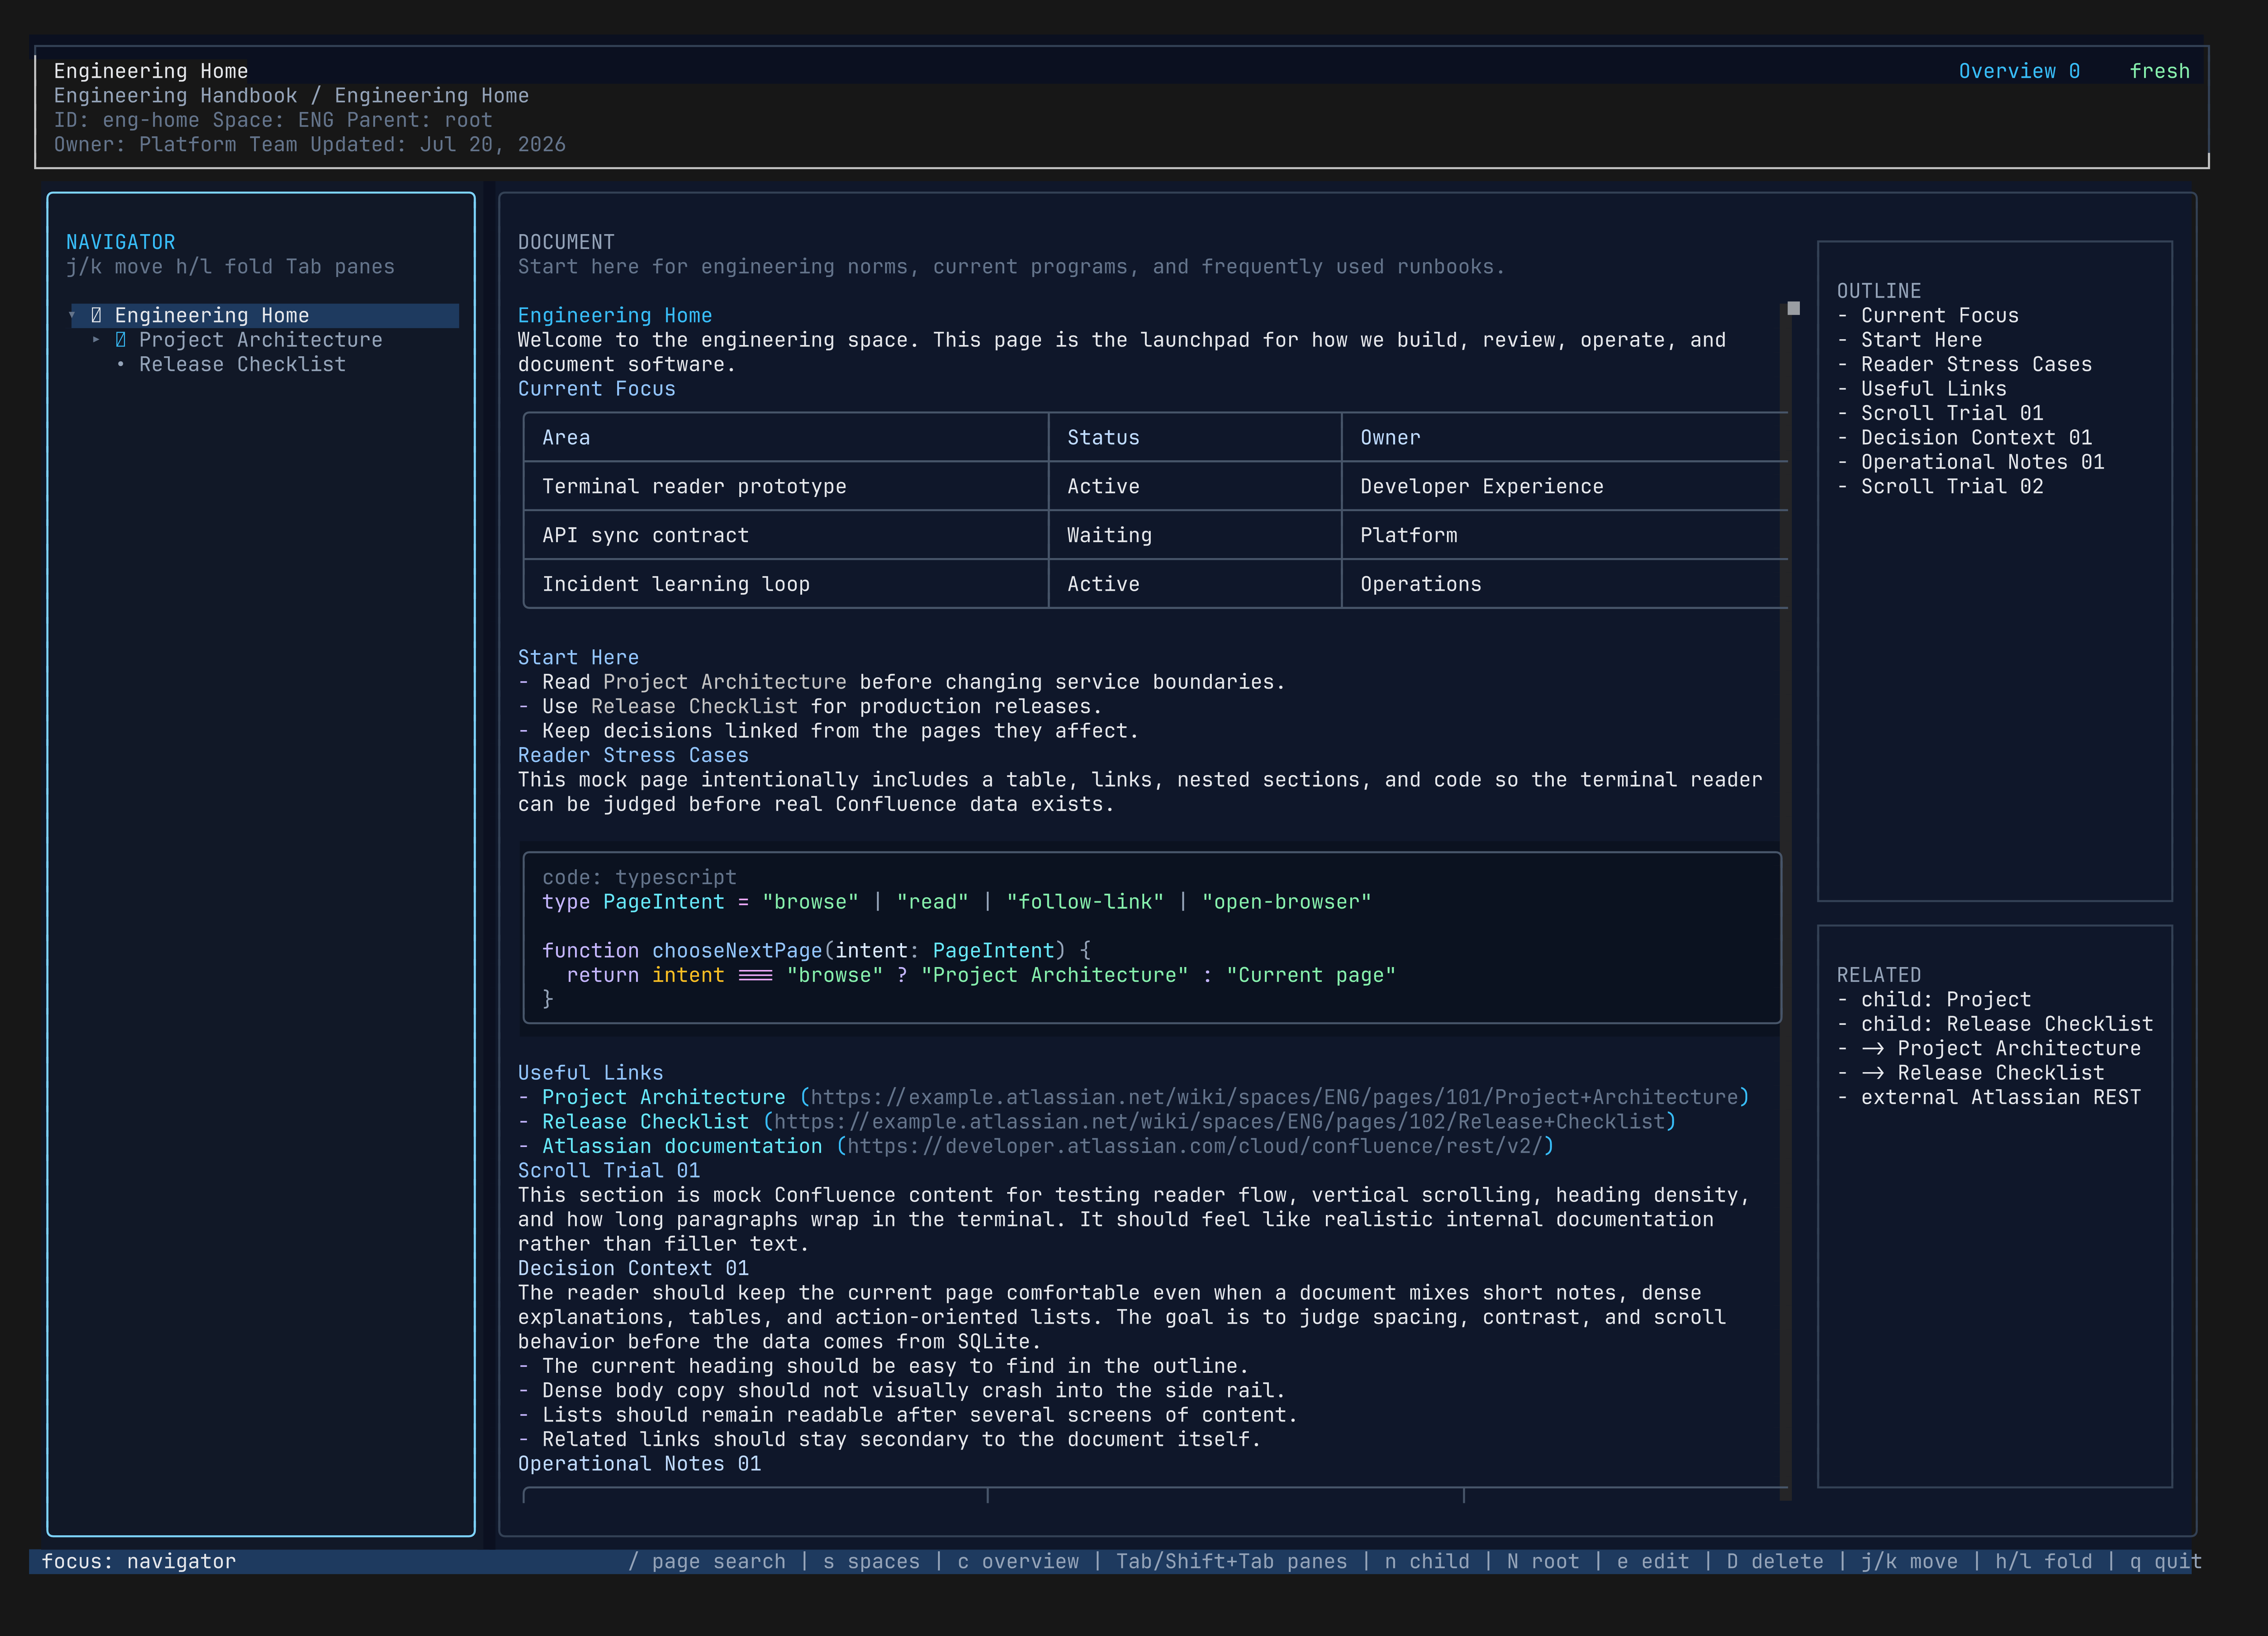Click the 'Current Focus' section heading
Viewport: 2268px width, 1636px height.
click(597, 389)
